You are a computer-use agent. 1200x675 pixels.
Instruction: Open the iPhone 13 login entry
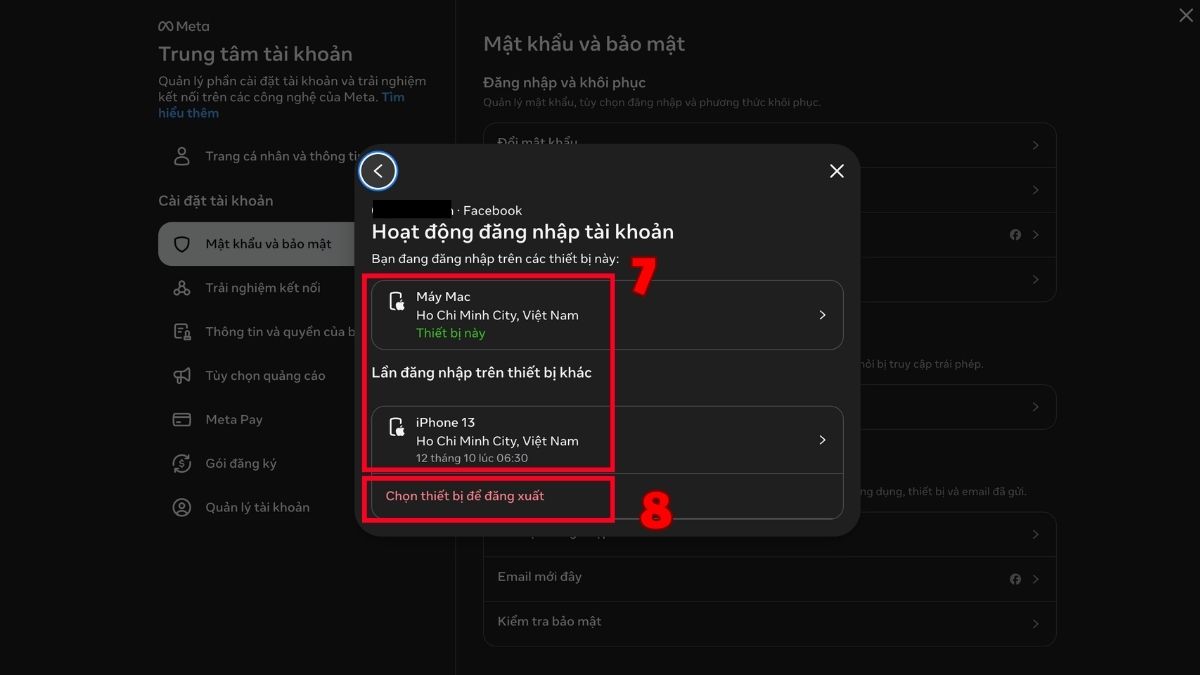point(607,440)
